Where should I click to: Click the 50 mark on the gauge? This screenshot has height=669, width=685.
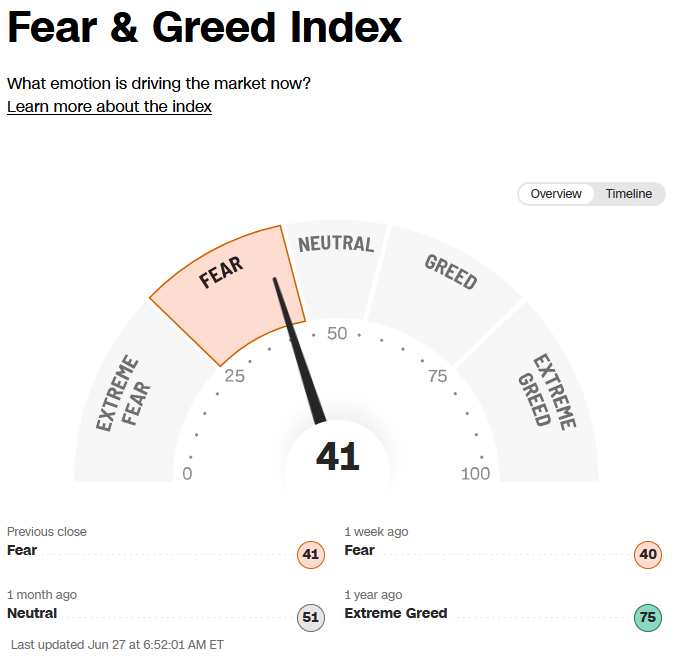337,334
